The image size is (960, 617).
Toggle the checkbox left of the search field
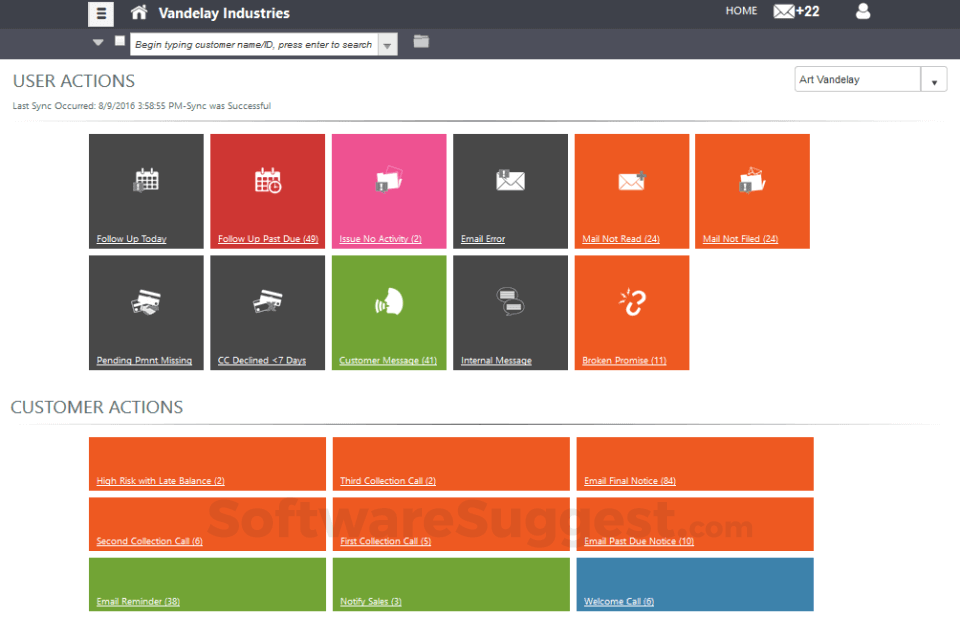tap(119, 42)
